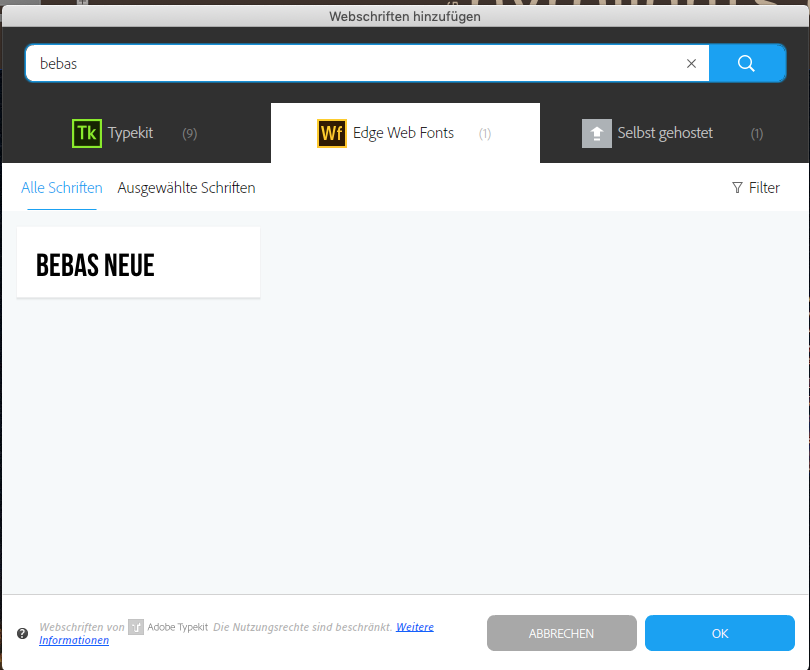Clear the search field with the X
The width and height of the screenshot is (810, 670).
point(691,64)
